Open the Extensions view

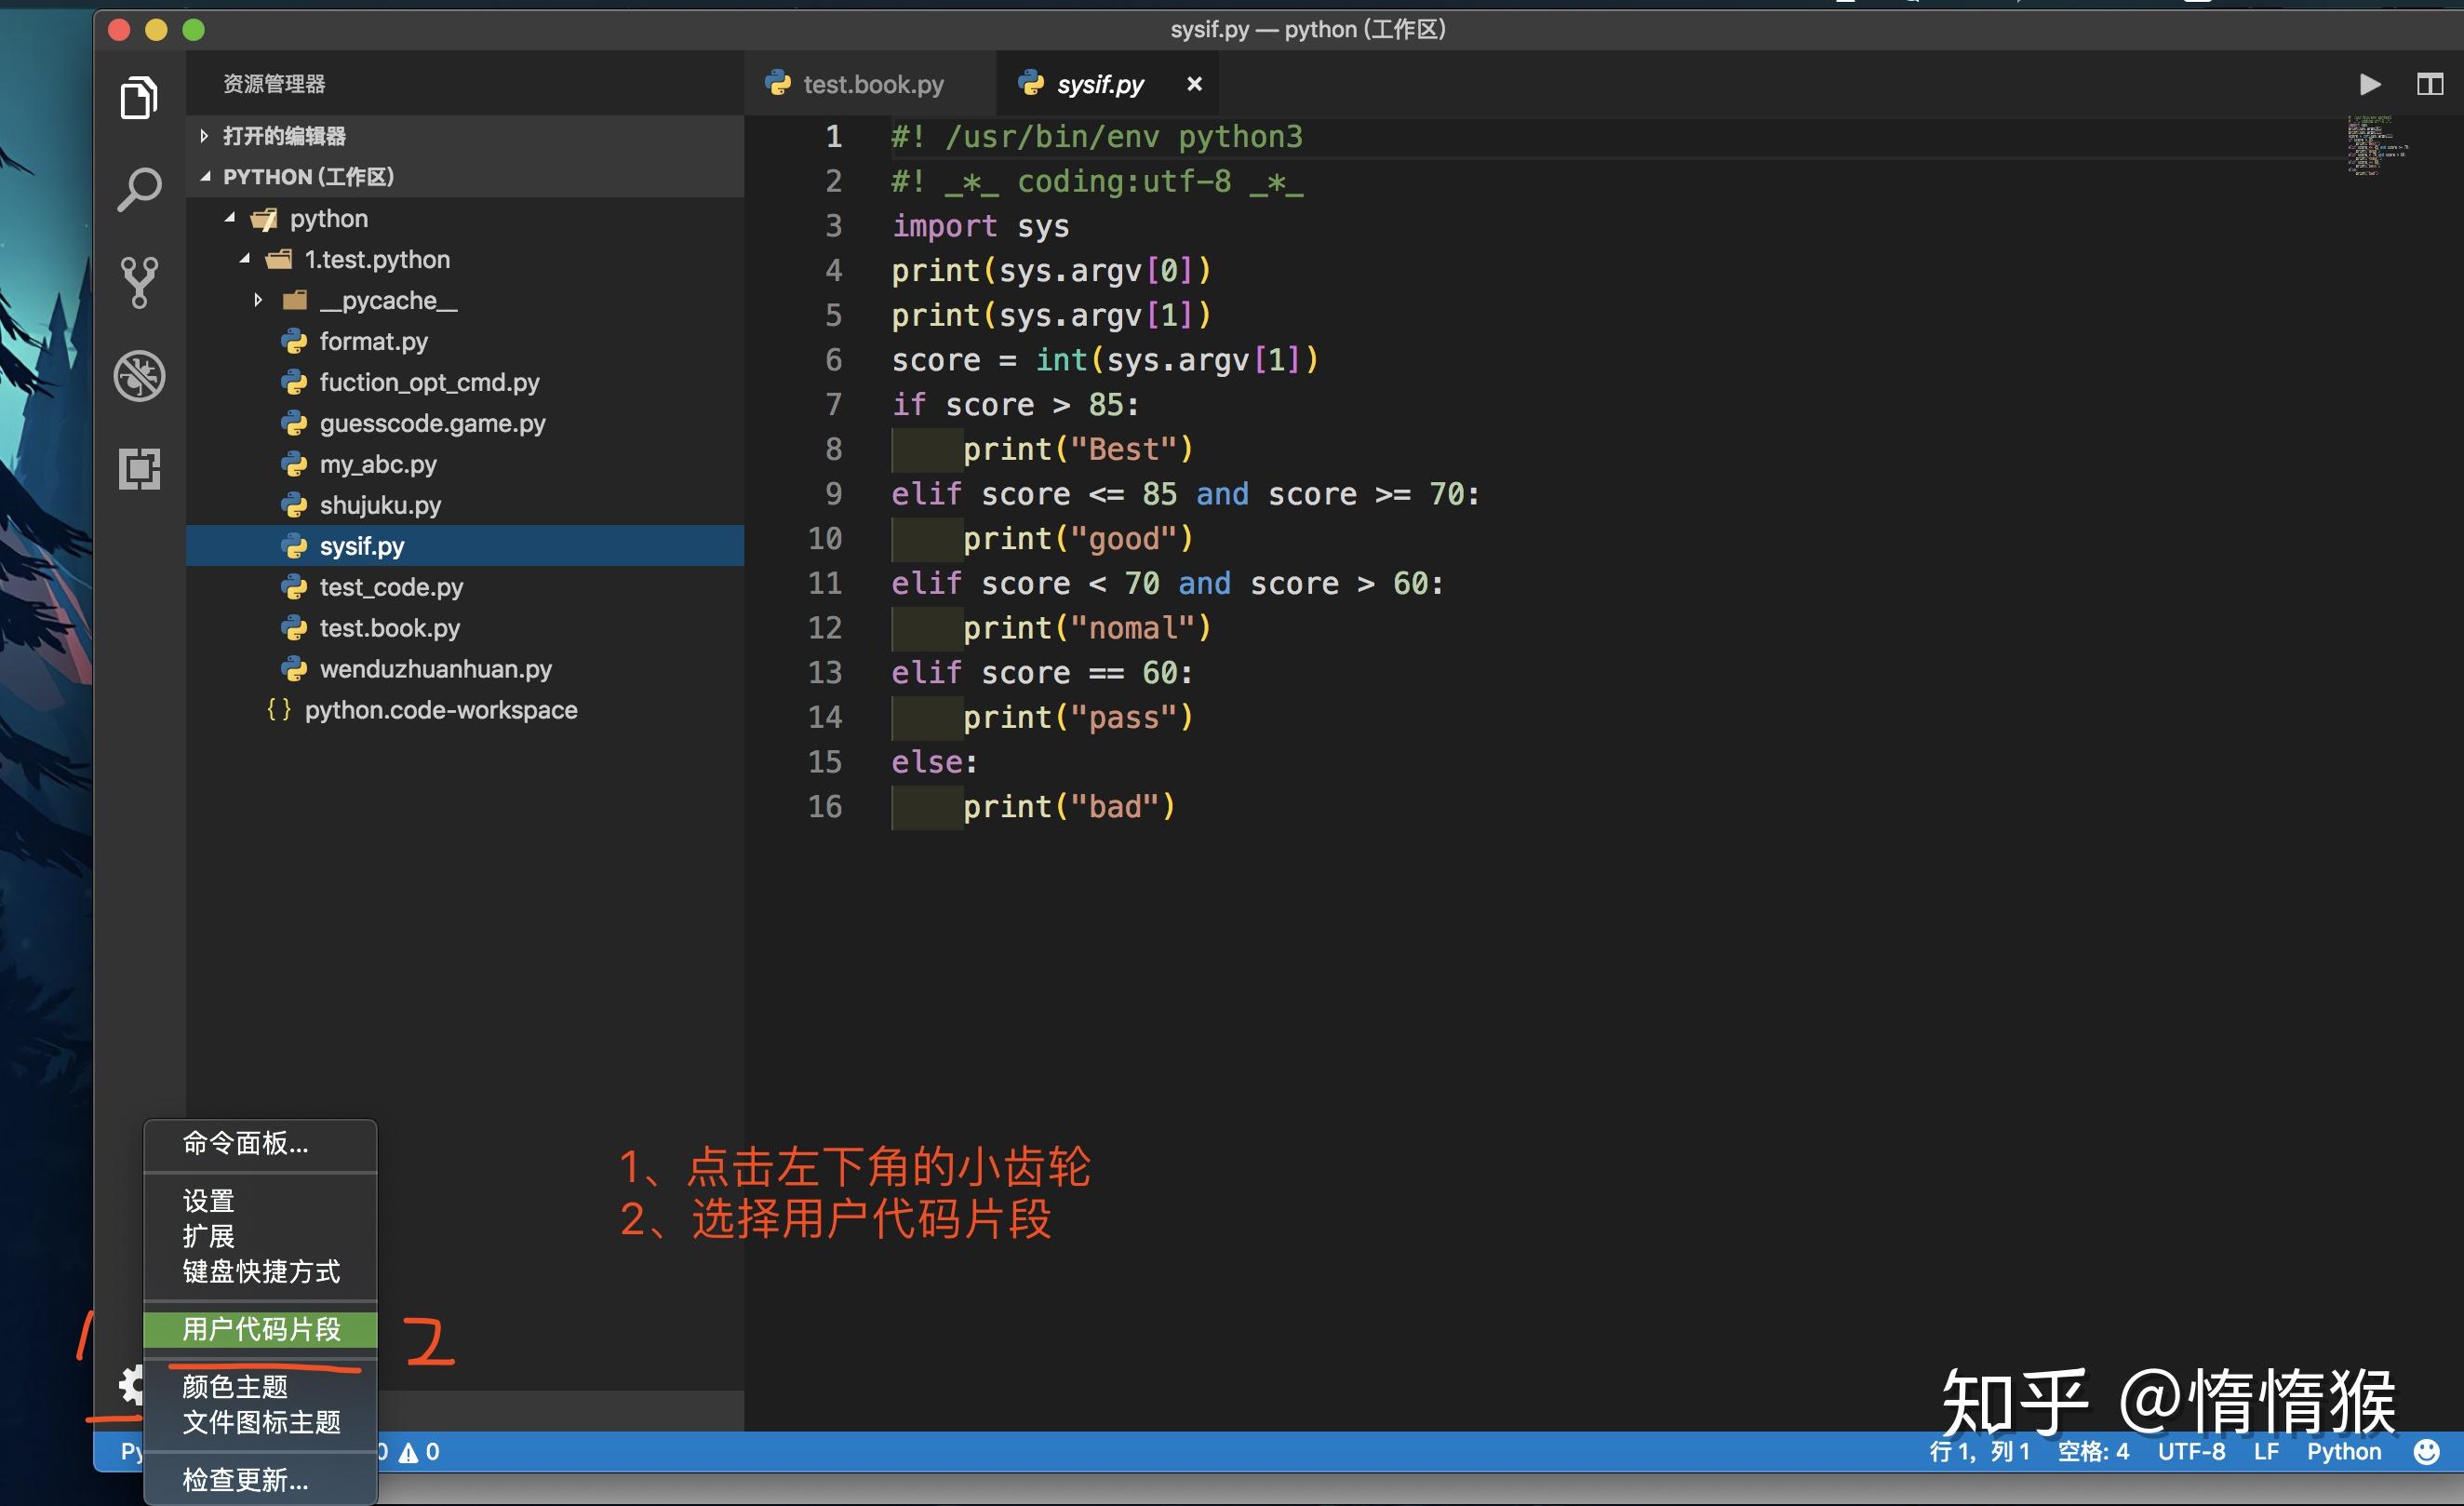click(x=139, y=468)
